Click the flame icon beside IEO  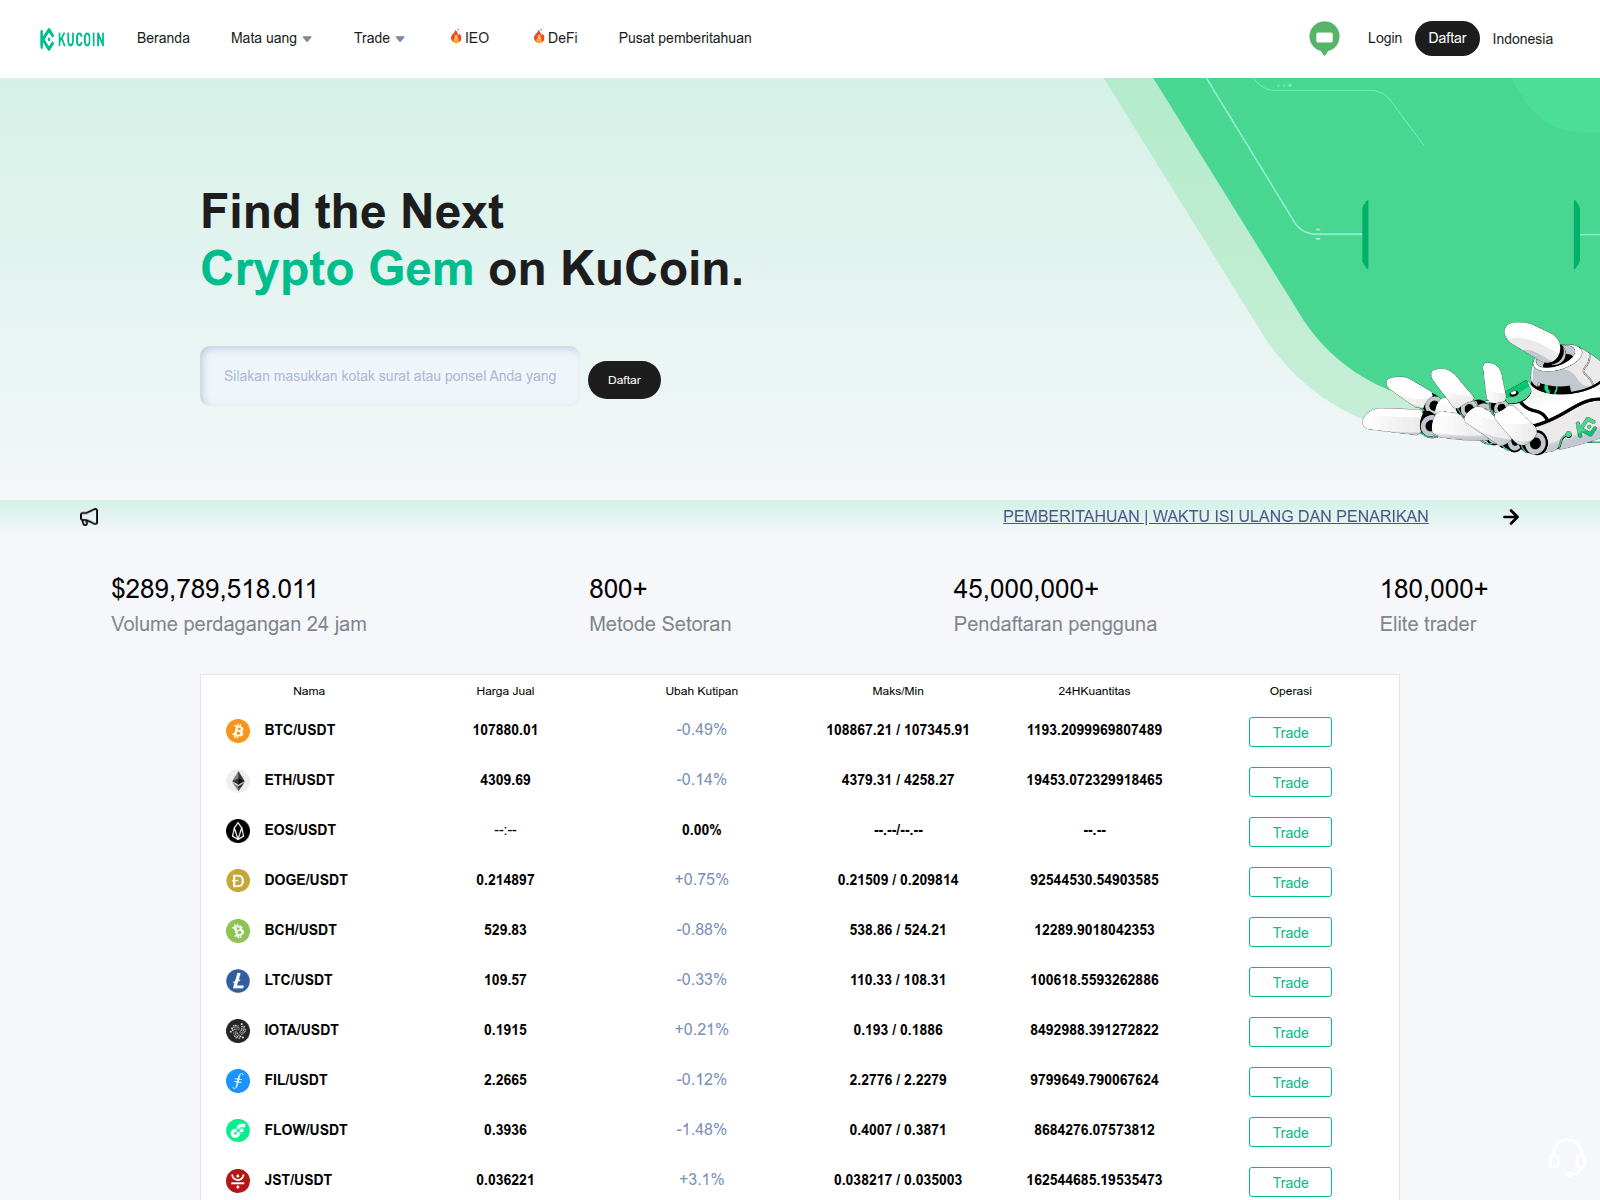point(456,37)
